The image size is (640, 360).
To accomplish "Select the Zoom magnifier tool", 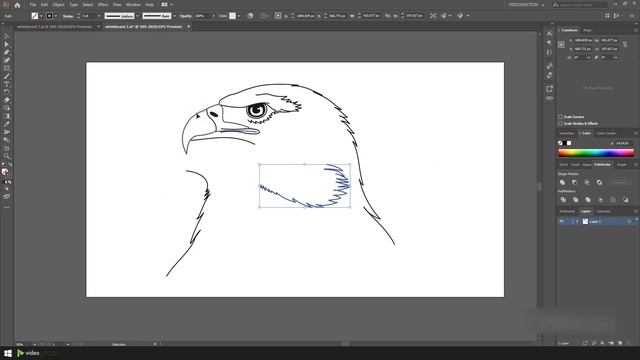I will (x=7, y=156).
